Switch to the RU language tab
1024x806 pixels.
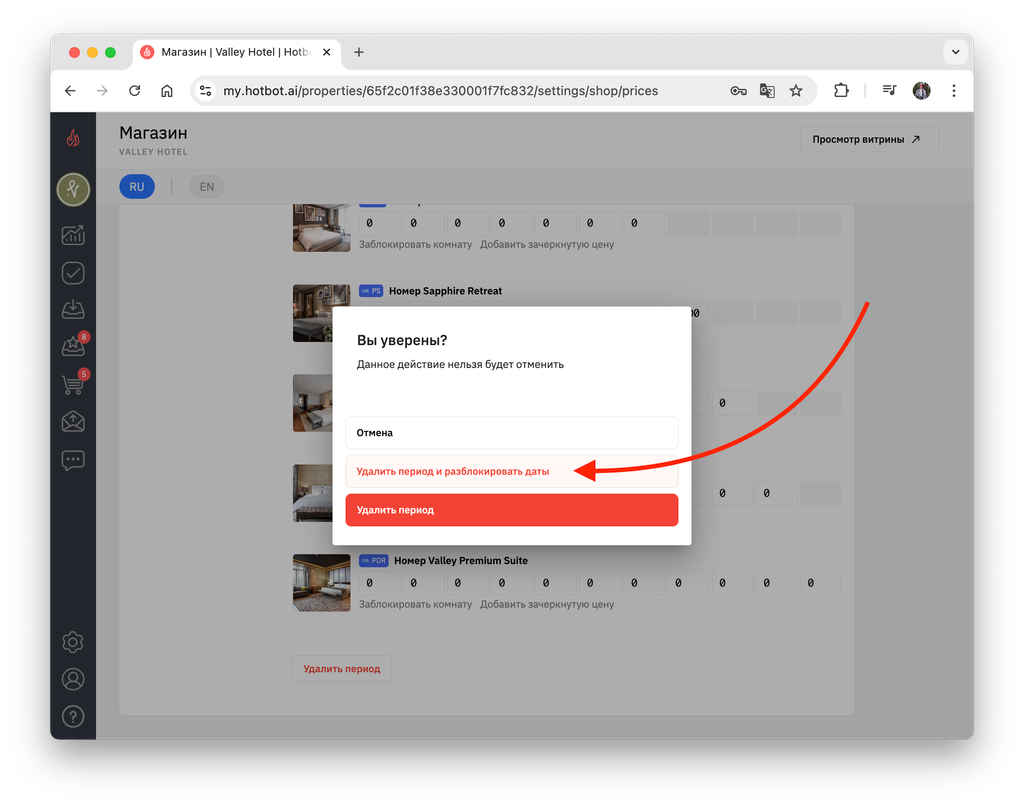pyautogui.click(x=136, y=187)
